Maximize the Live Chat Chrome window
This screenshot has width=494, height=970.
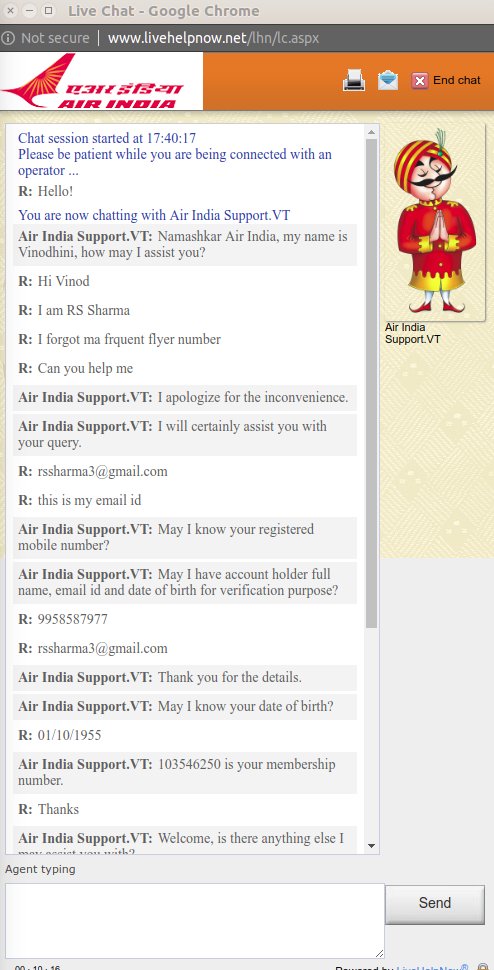pyautogui.click(x=48, y=11)
